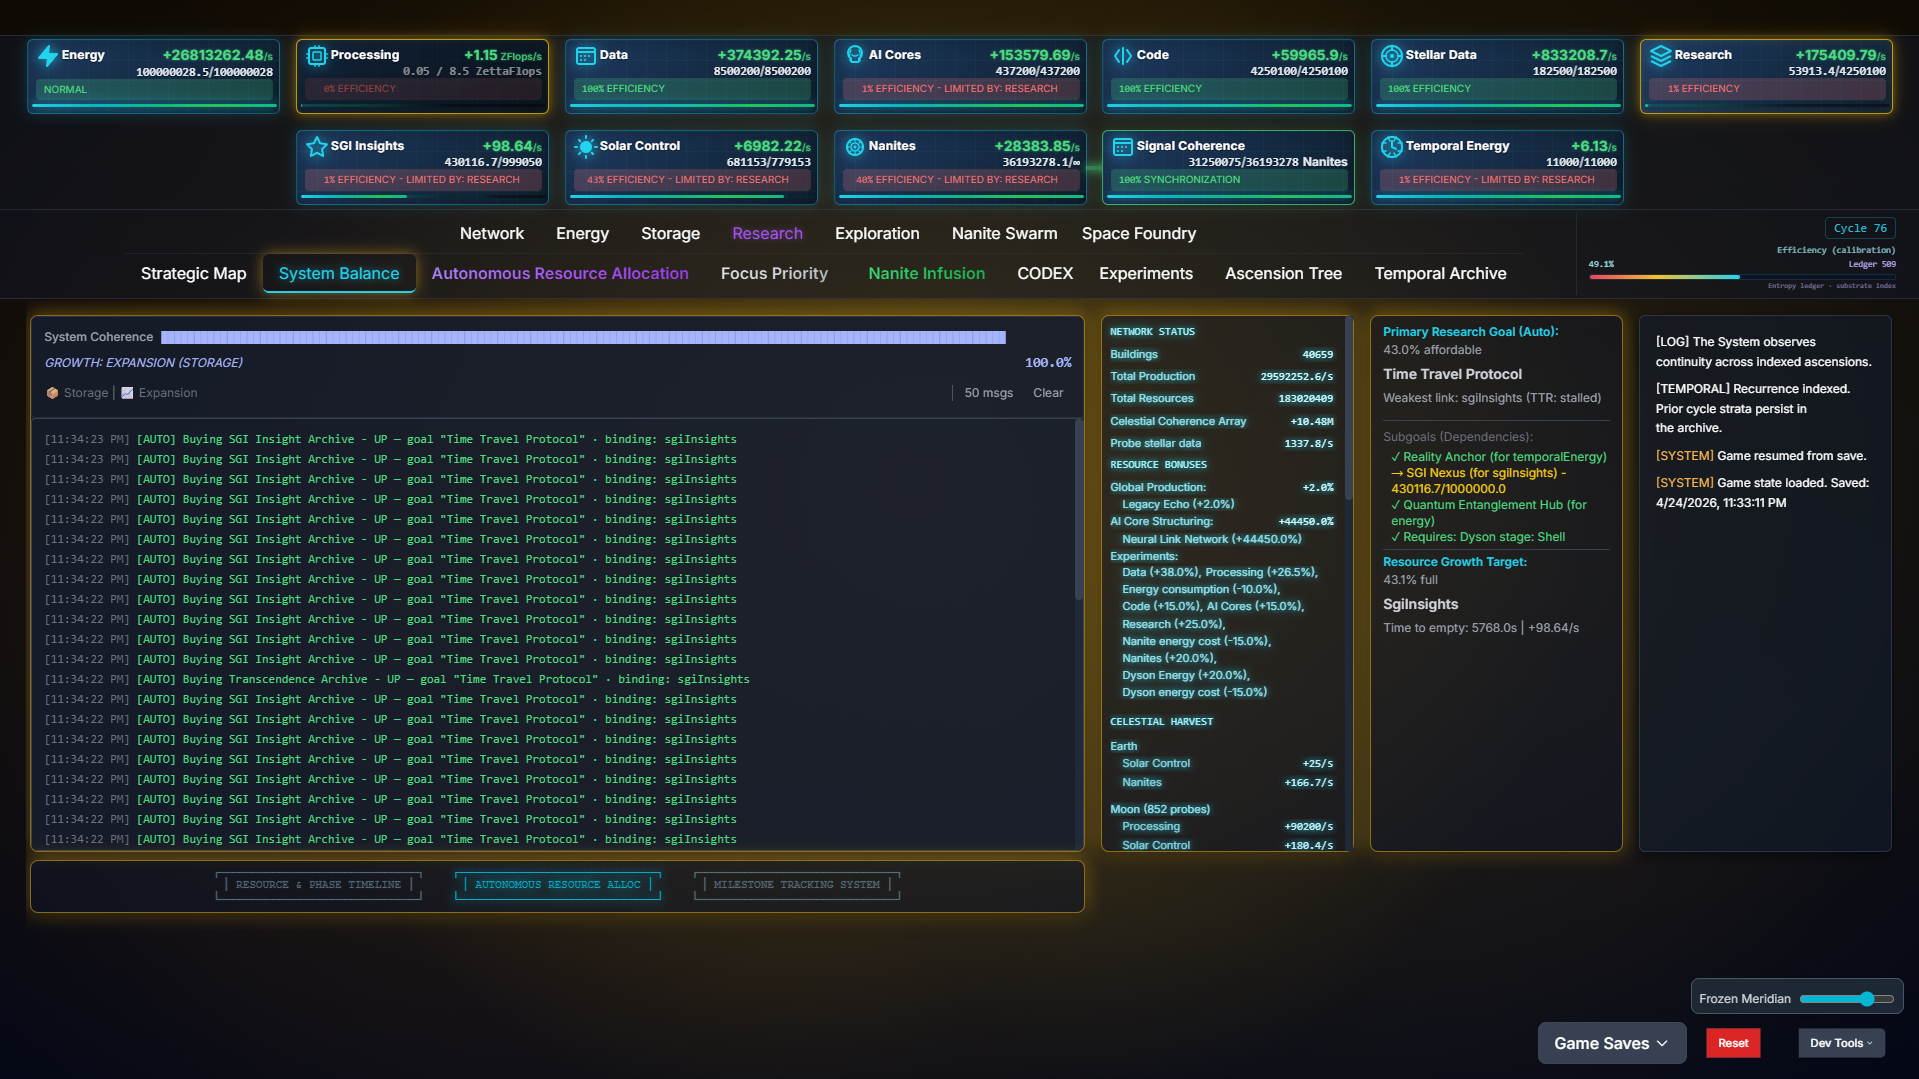
Task: Open Milestone Tracking System panel
Action: [797, 885]
